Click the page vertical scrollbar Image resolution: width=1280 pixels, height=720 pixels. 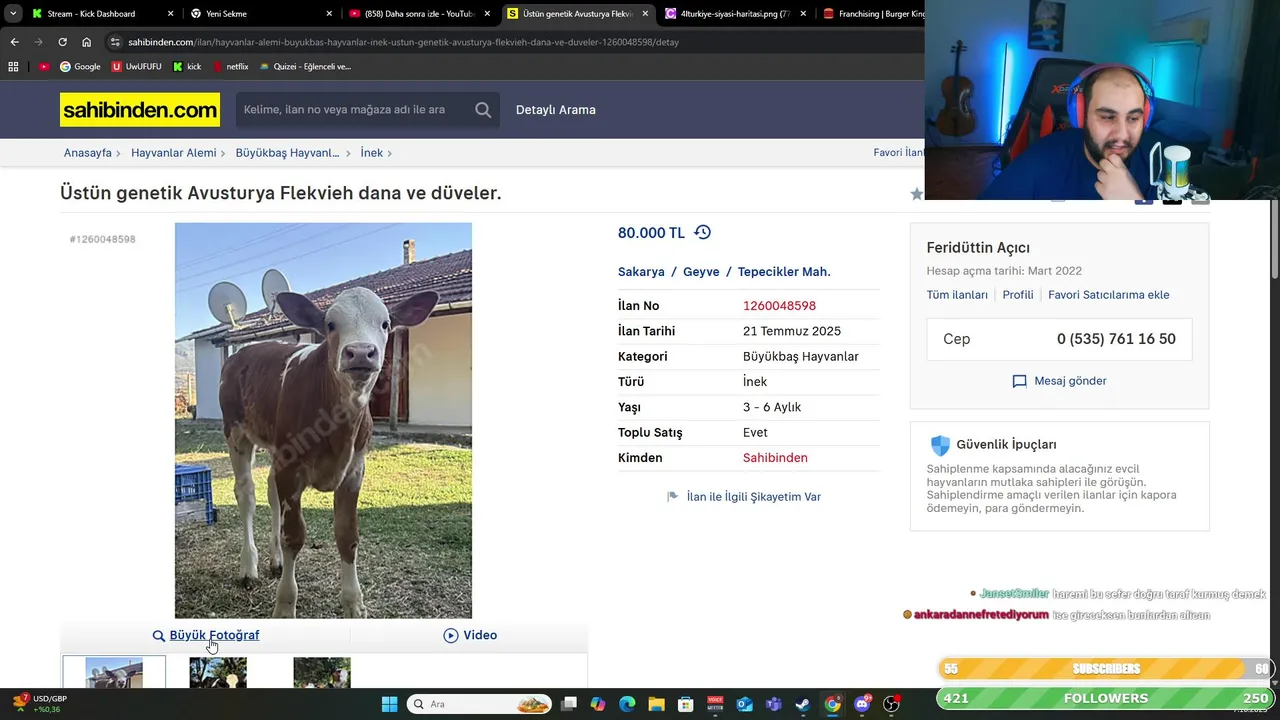tap(1274, 240)
